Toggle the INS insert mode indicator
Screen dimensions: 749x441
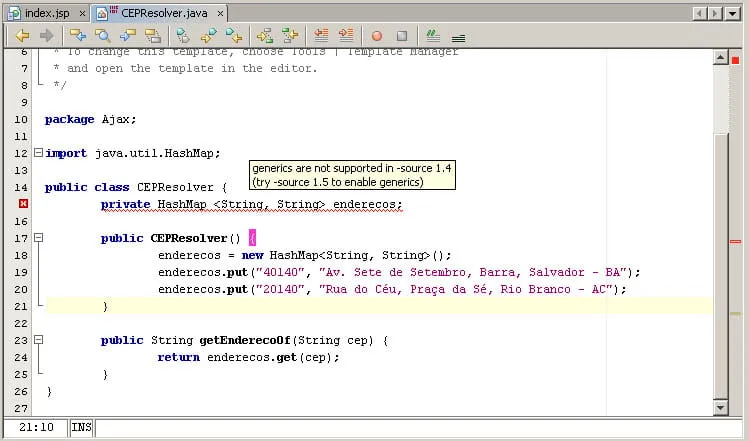click(x=81, y=428)
